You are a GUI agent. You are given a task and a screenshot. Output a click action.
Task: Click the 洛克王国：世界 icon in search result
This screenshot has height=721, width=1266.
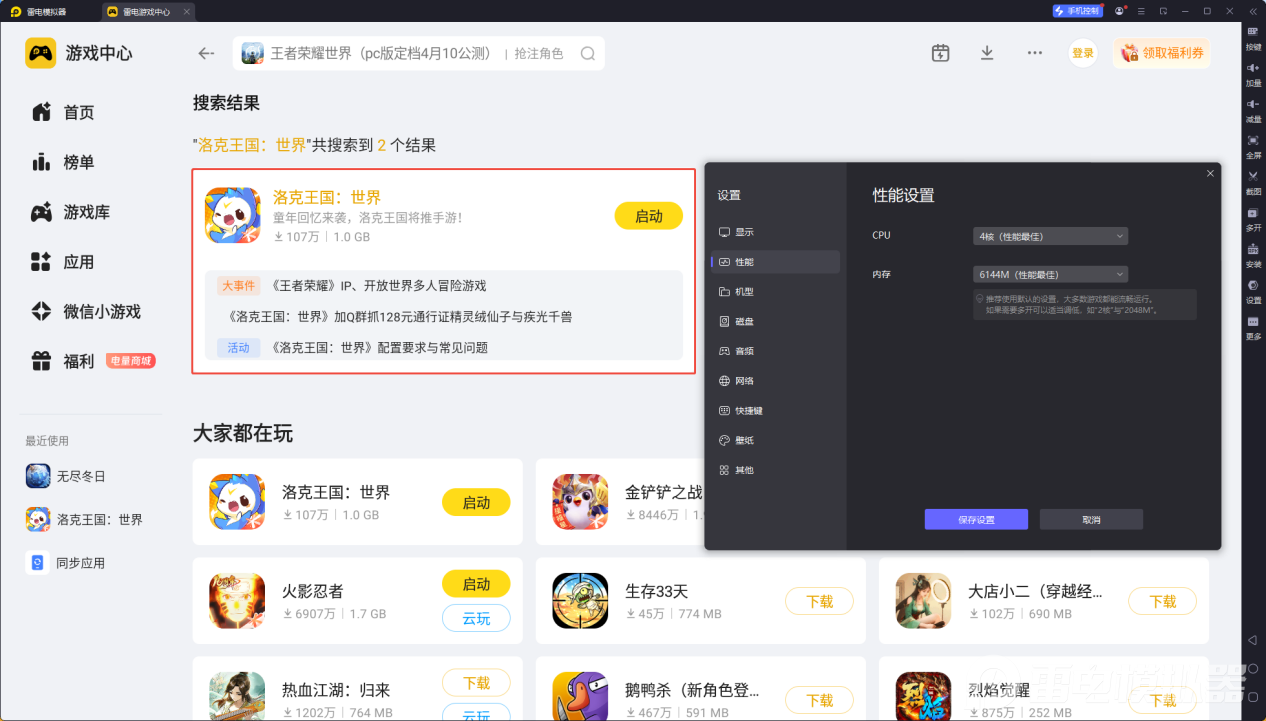tap(233, 215)
